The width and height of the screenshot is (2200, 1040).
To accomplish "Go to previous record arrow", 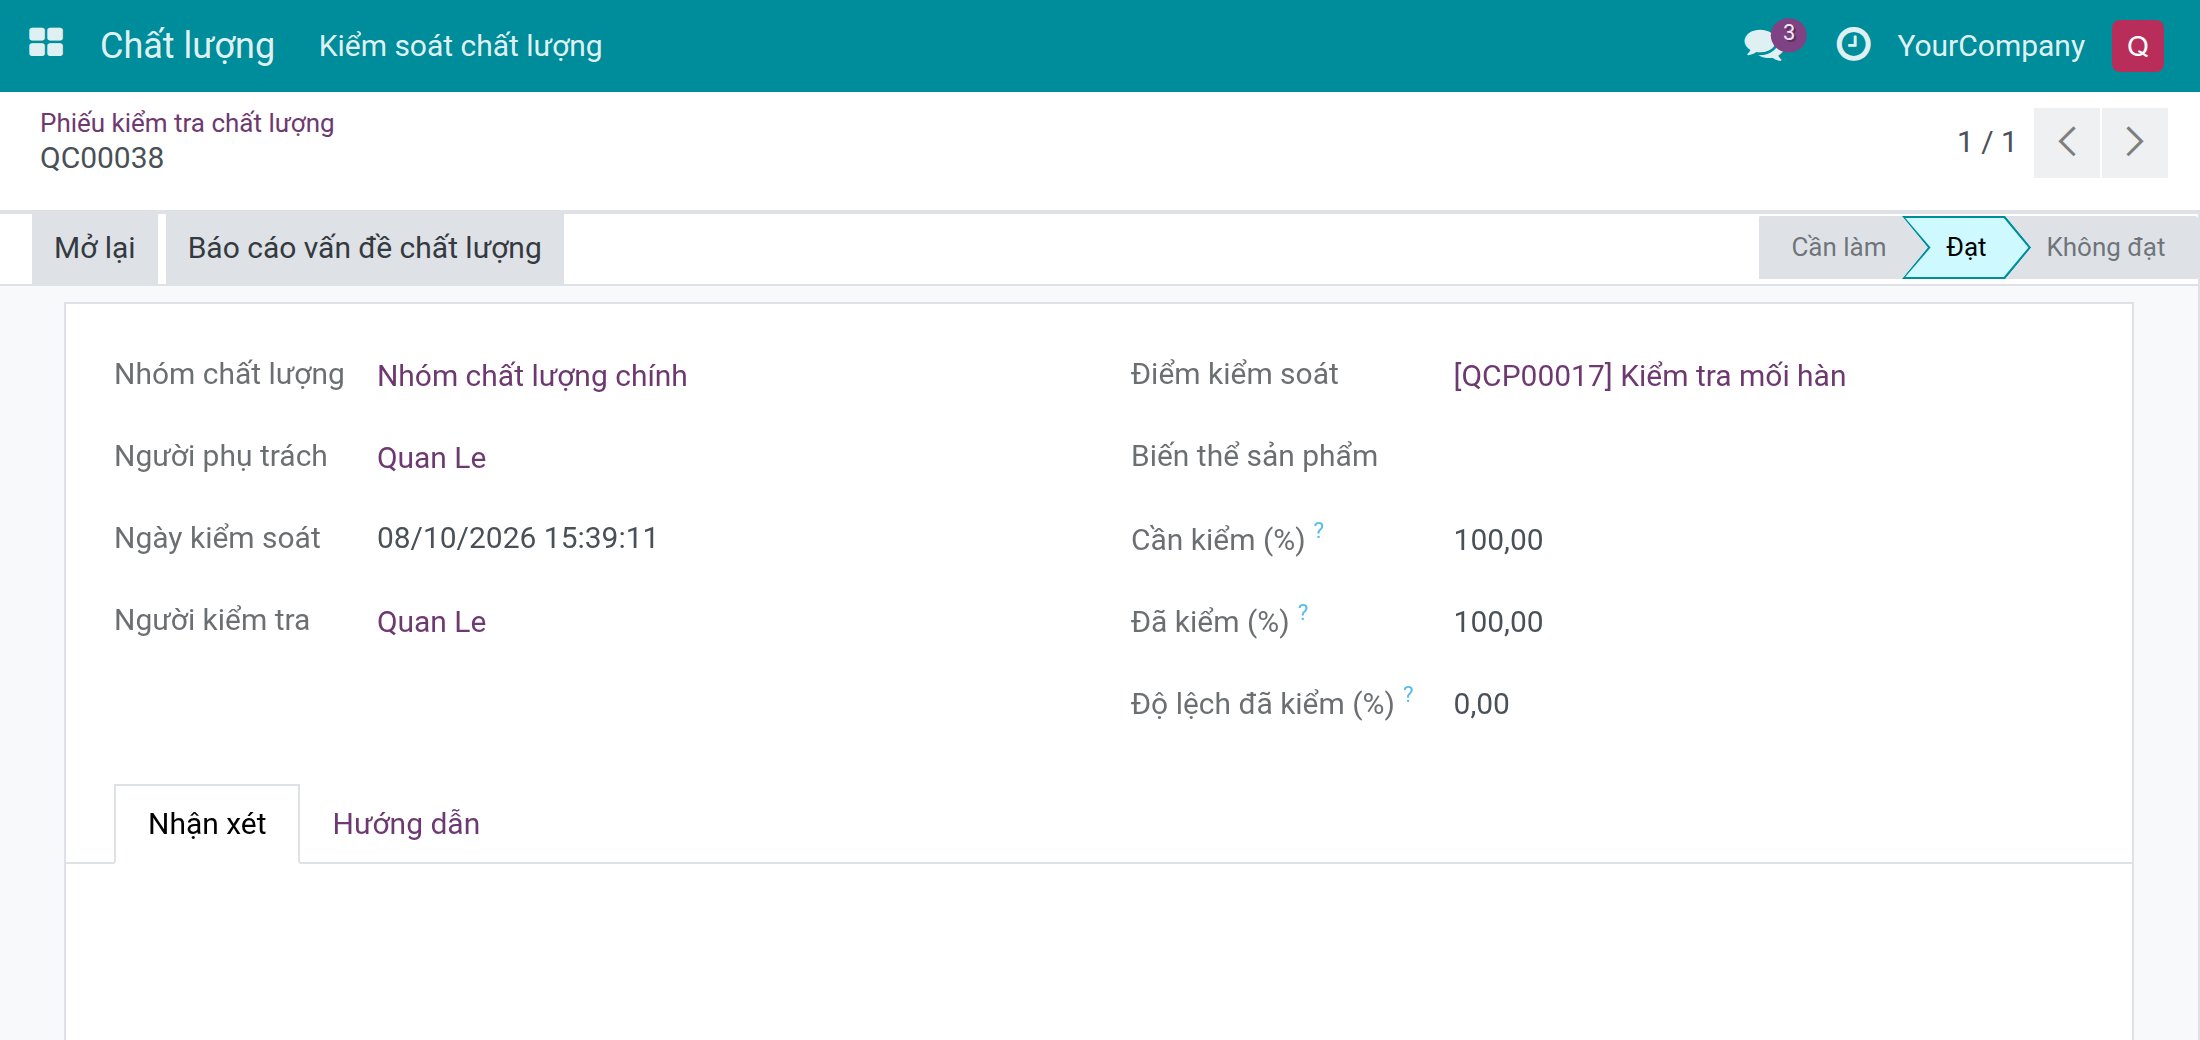I will click(x=2067, y=142).
